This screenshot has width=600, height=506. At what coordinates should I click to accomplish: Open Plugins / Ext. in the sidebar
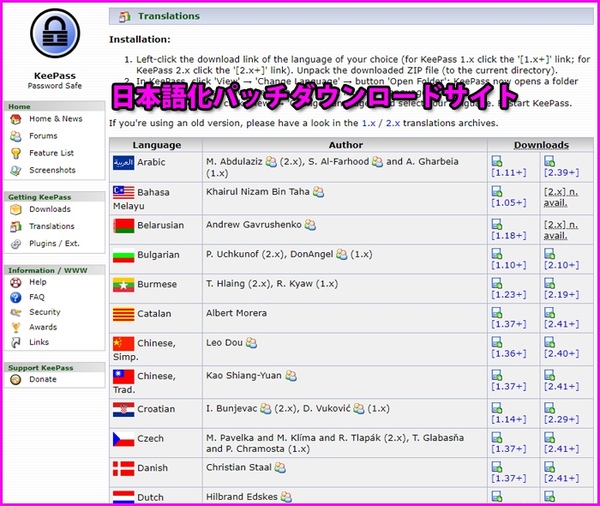(x=54, y=243)
